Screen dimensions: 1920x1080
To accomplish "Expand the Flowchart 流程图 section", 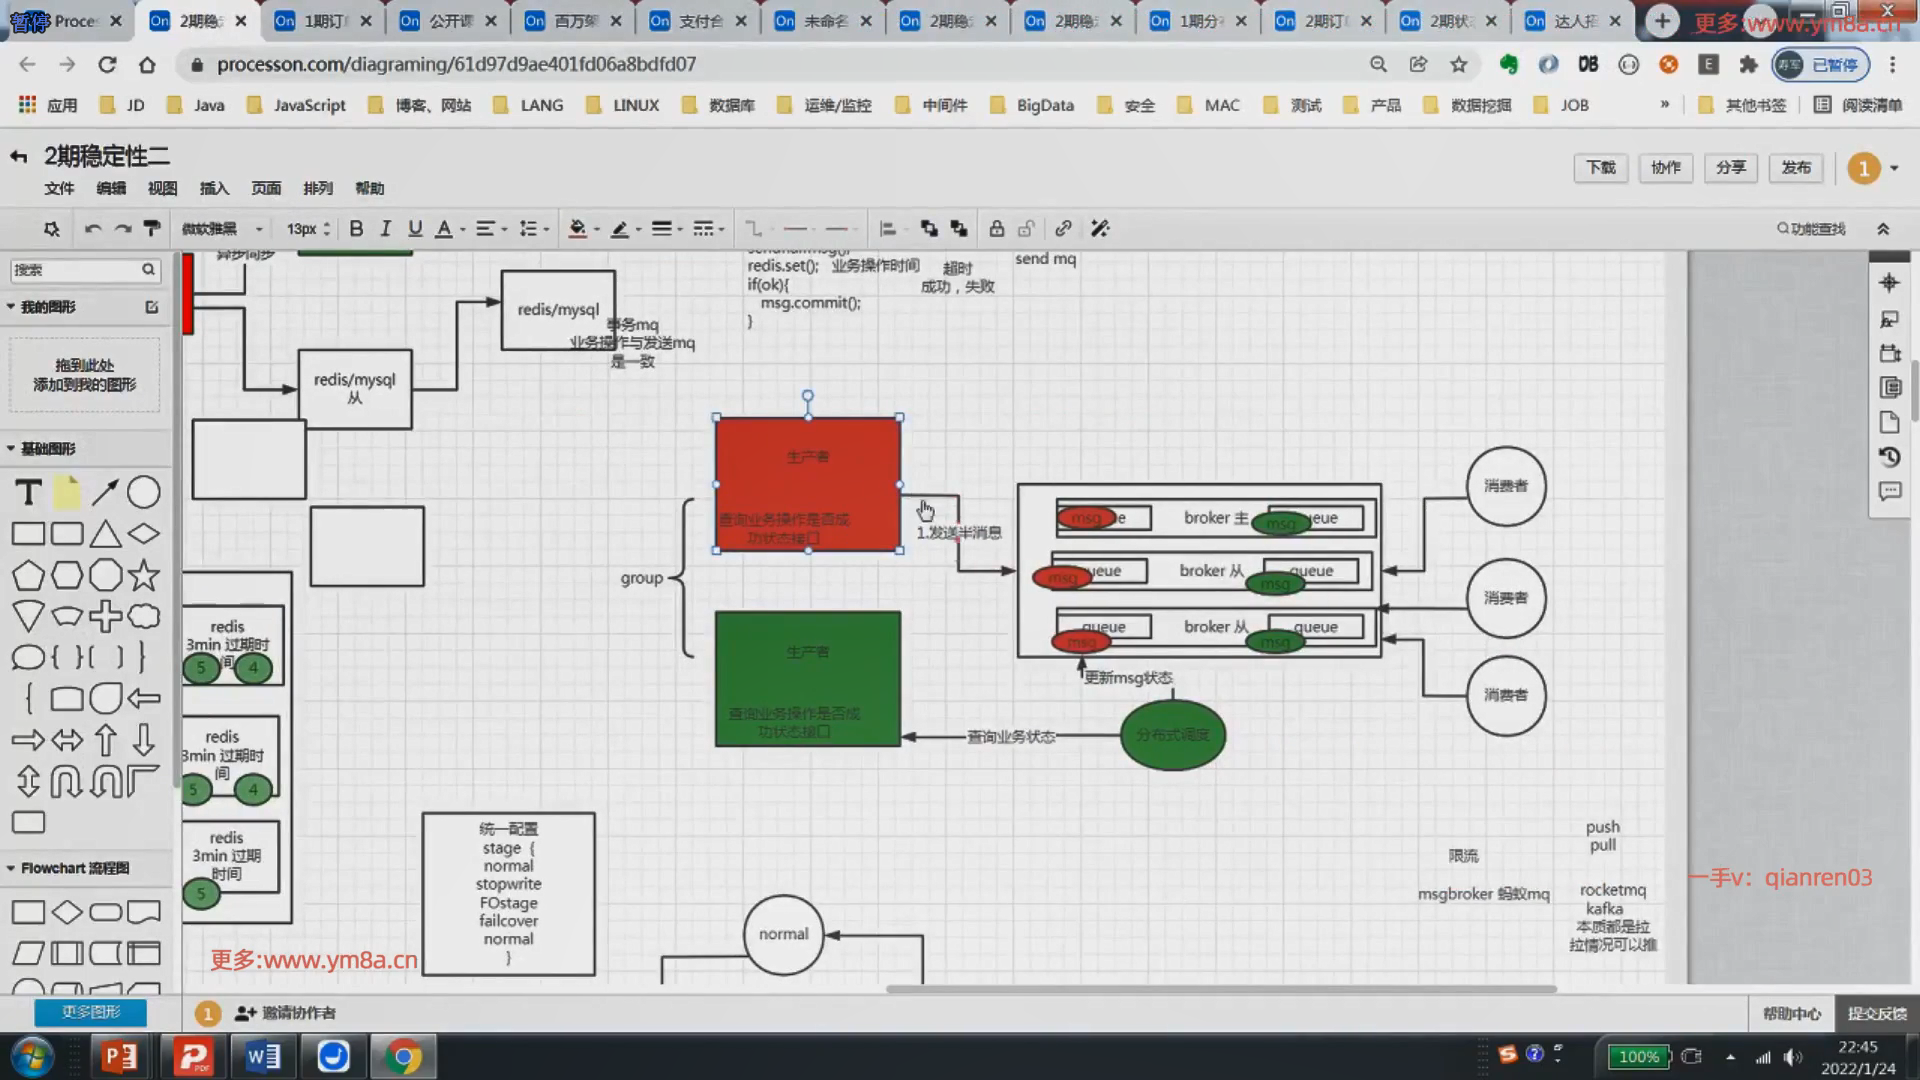I will point(74,868).
